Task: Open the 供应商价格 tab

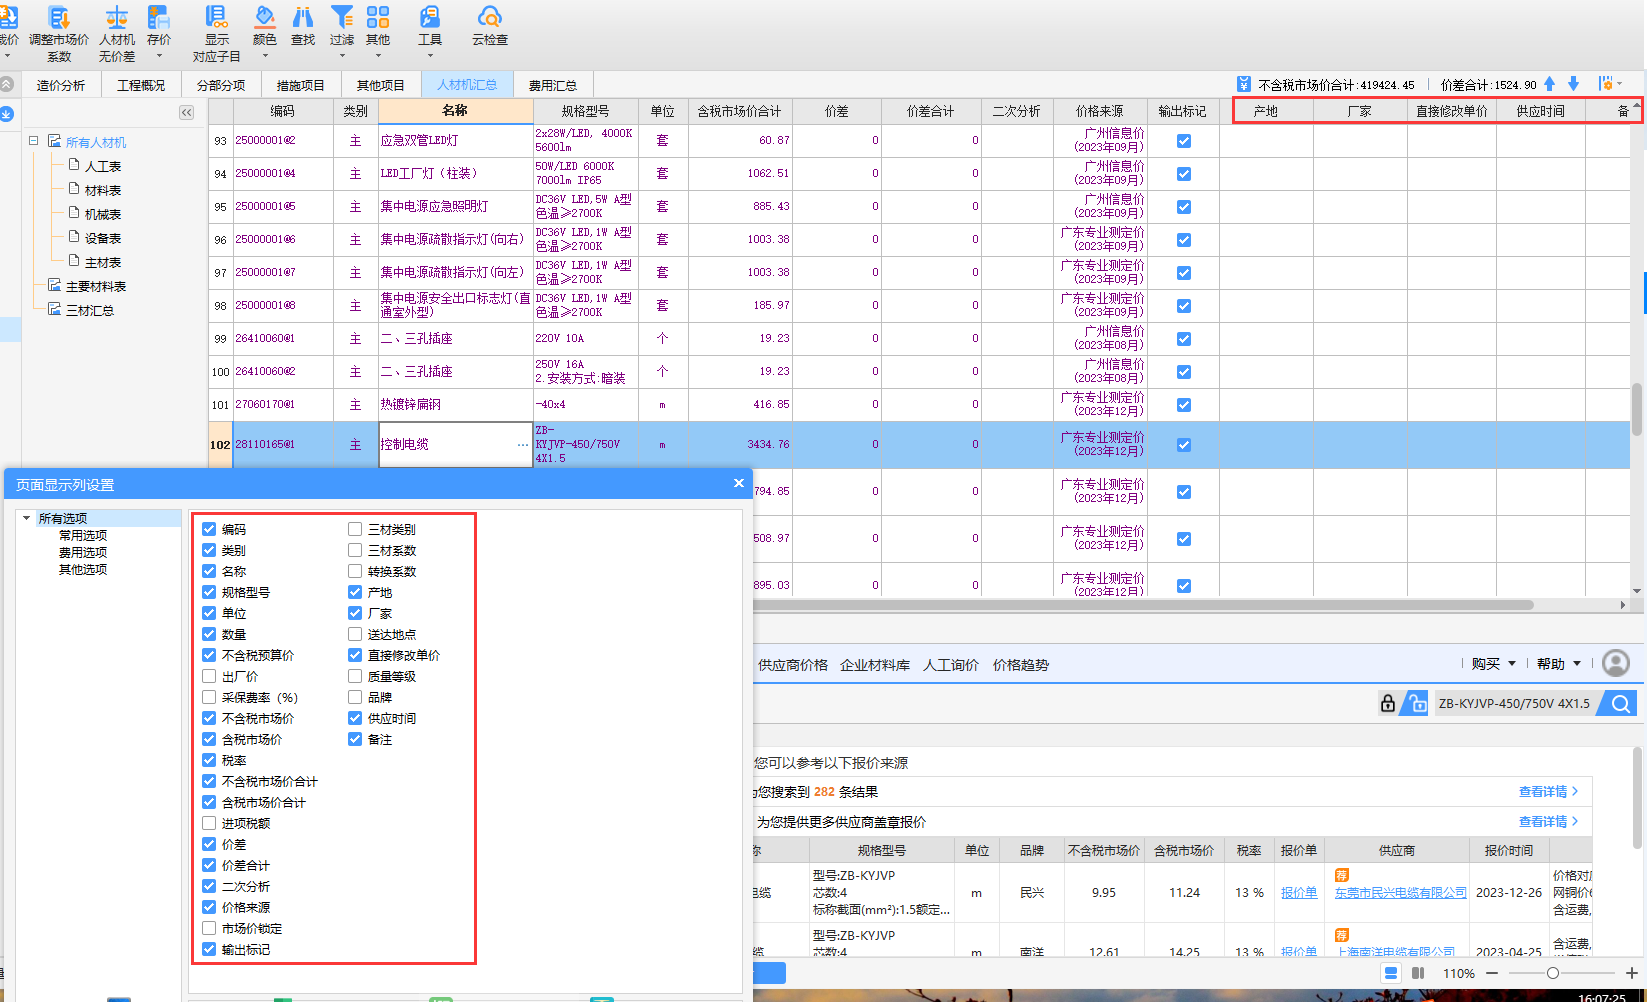Action: [x=793, y=665]
